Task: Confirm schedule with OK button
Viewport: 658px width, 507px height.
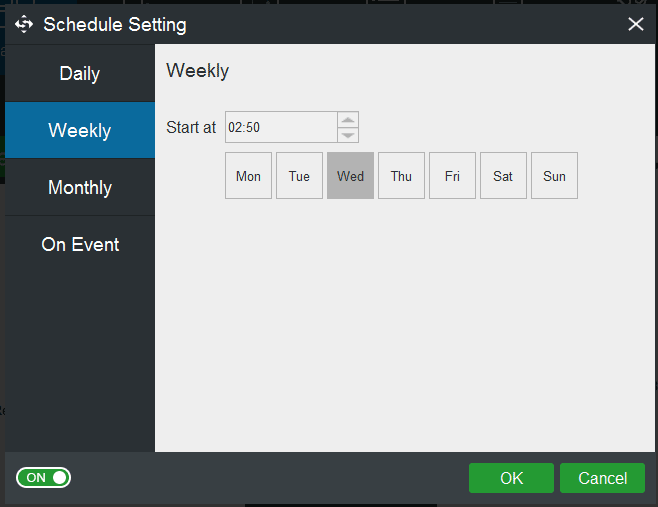Action: tap(511, 478)
